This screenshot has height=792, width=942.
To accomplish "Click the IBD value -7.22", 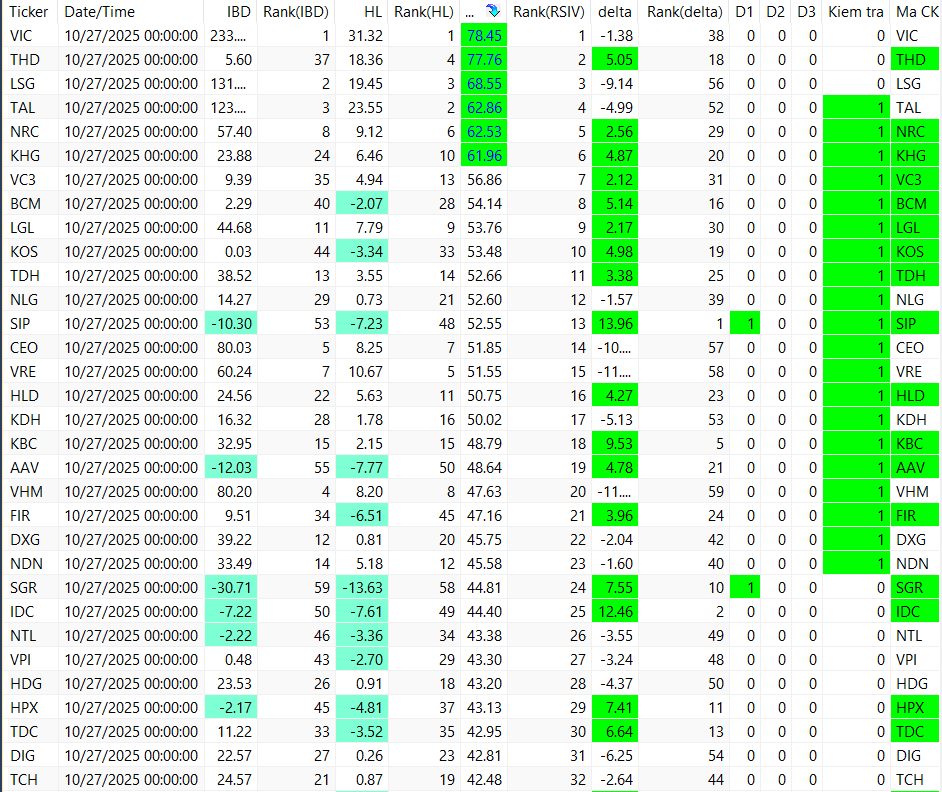I will coord(231,612).
